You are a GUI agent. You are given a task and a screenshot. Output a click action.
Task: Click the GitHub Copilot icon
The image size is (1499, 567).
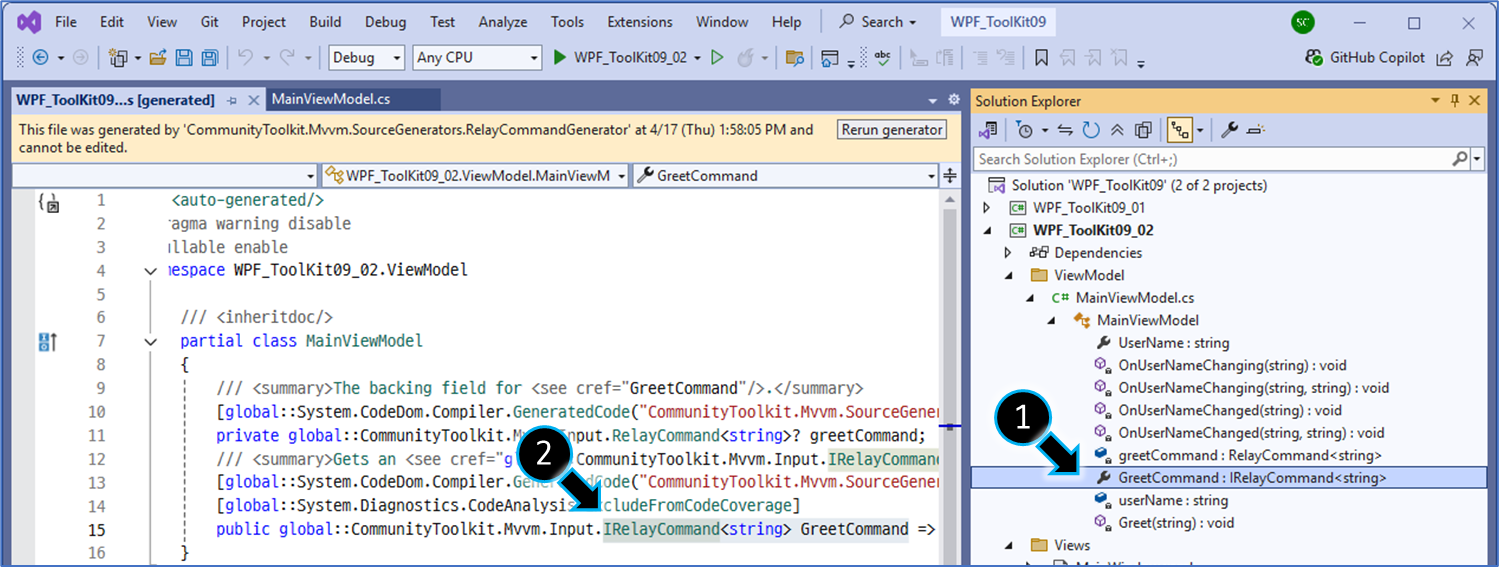(x=1315, y=58)
